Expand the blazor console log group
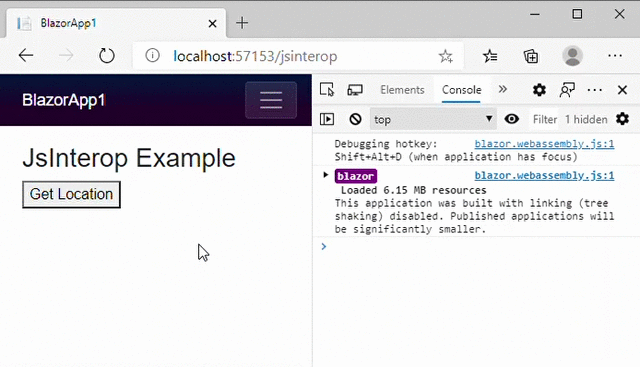This screenshot has width=640, height=367. point(325,175)
